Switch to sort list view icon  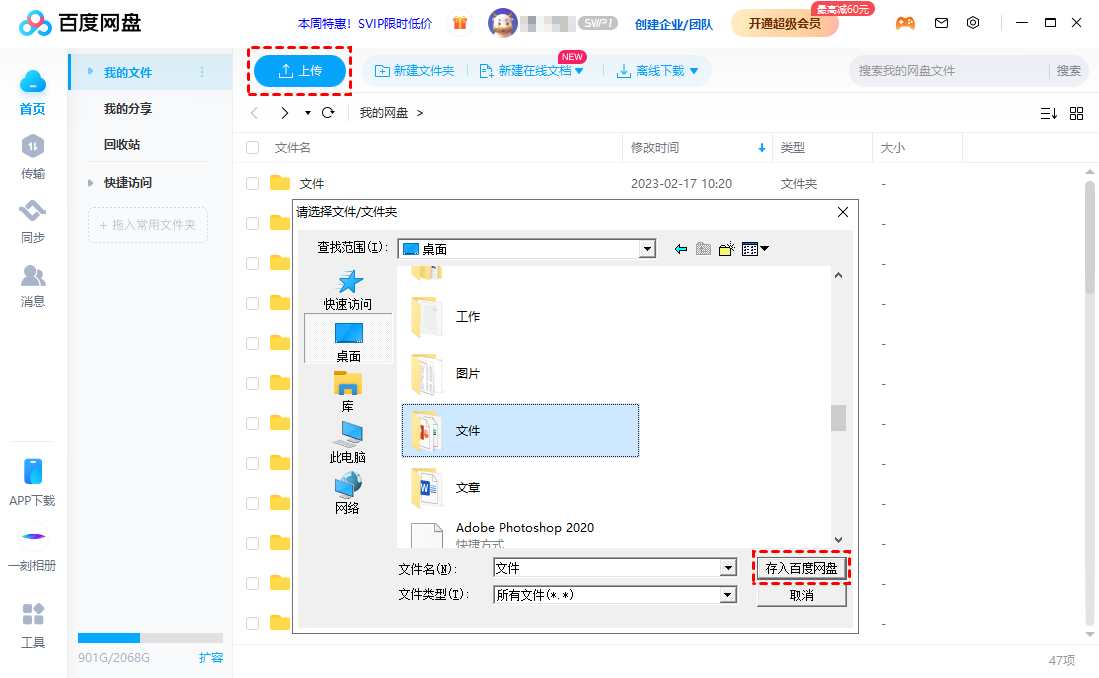1049,113
